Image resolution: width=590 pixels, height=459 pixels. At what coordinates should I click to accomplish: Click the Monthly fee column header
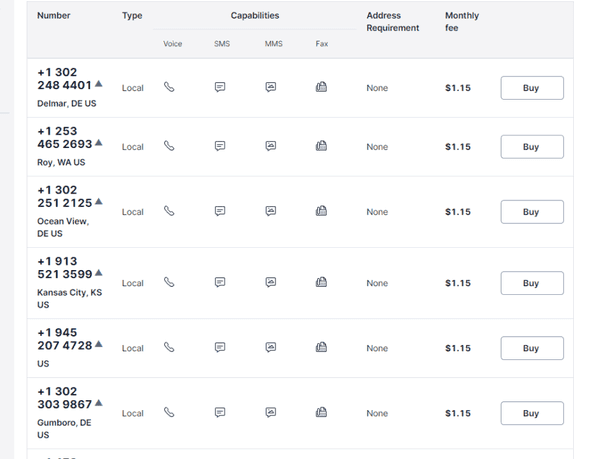click(x=462, y=21)
